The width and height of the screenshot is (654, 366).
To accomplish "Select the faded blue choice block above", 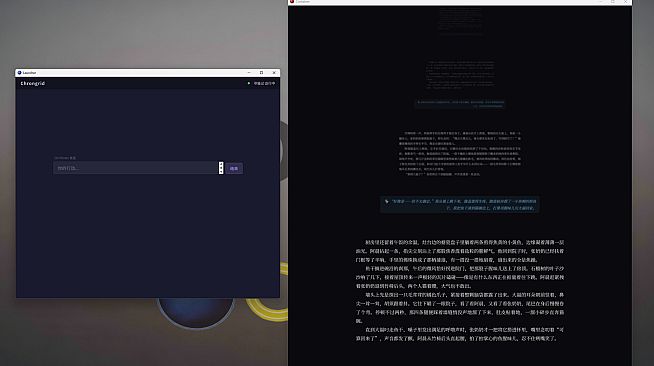I will coord(460,104).
